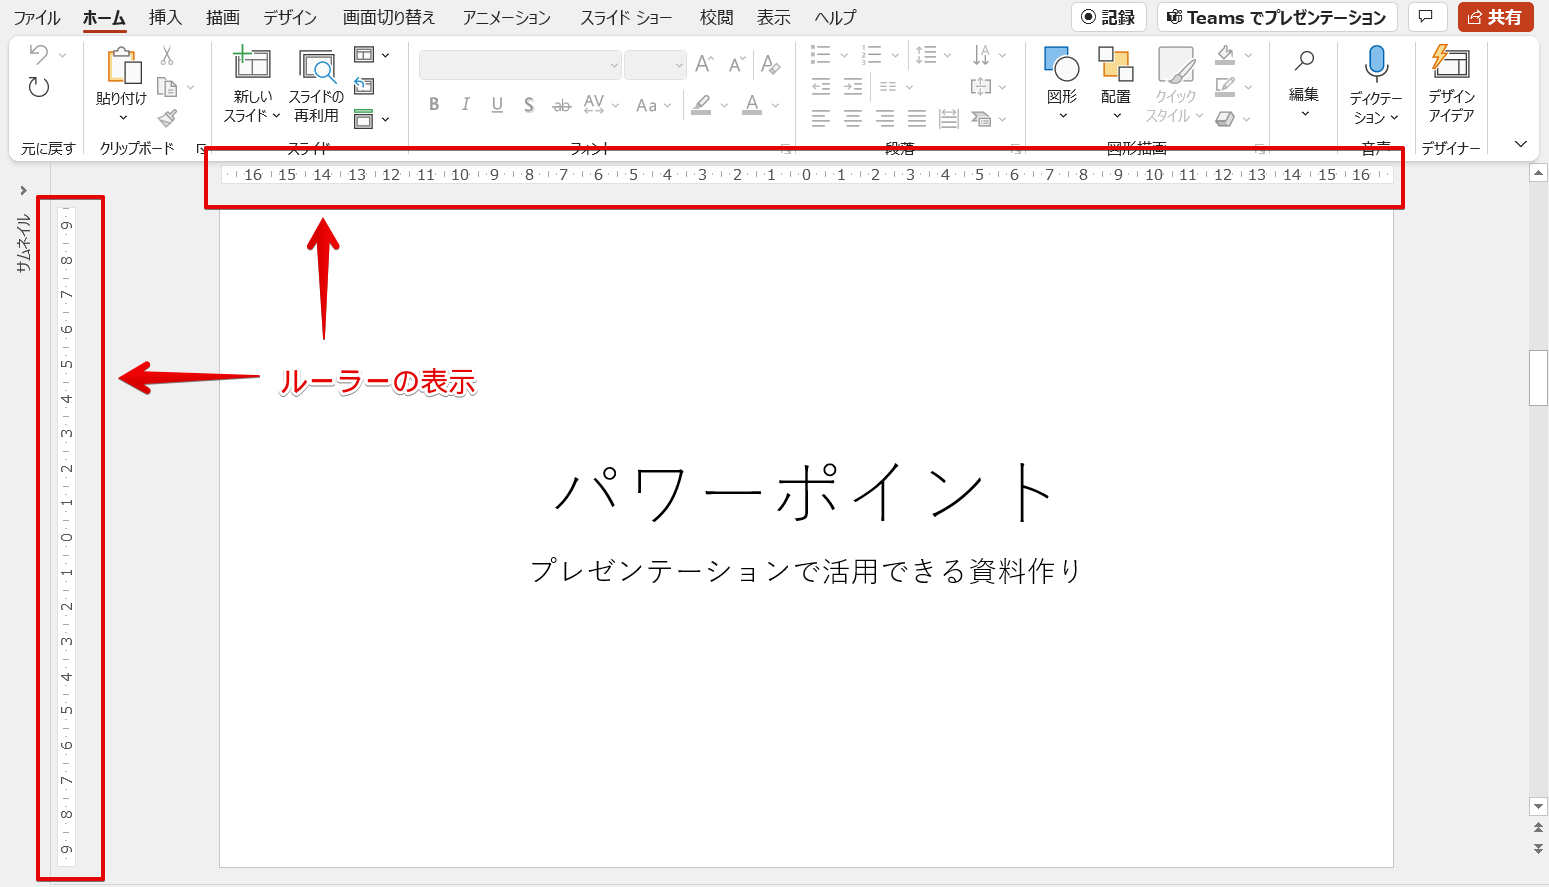
Task: Align text right
Action: coord(885,119)
